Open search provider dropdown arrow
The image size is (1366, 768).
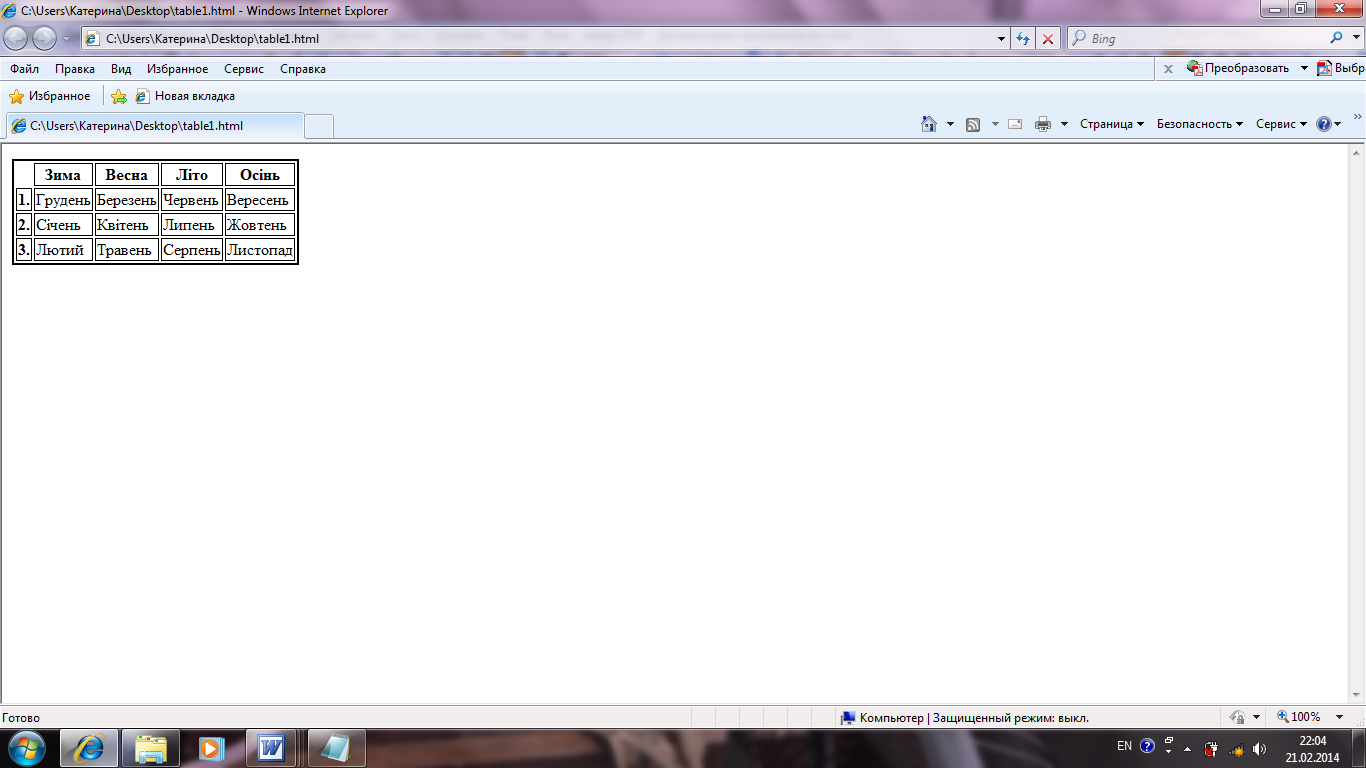tap(1355, 39)
